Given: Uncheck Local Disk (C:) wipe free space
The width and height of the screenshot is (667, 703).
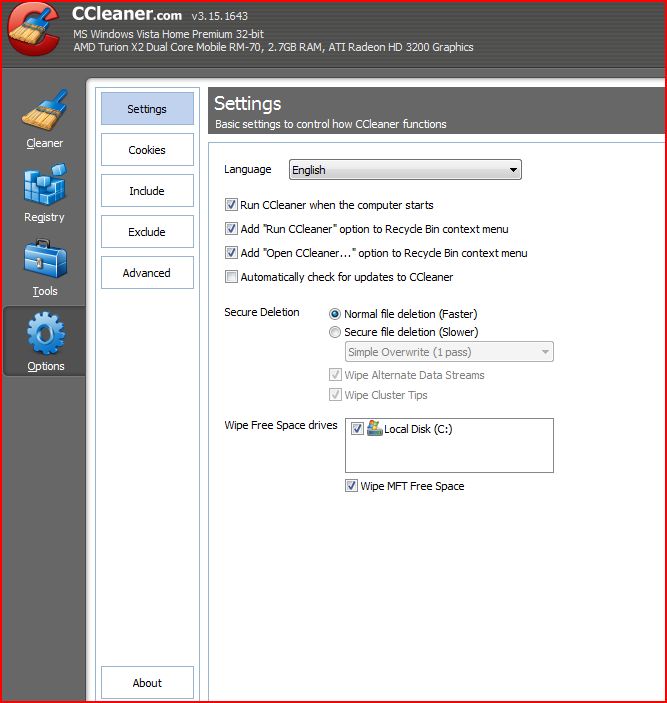Looking at the screenshot, I should 357,429.
